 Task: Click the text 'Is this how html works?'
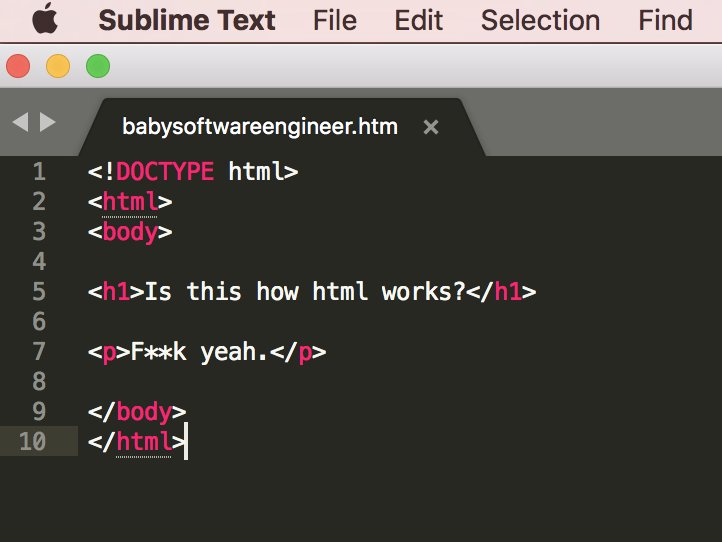tap(305, 291)
